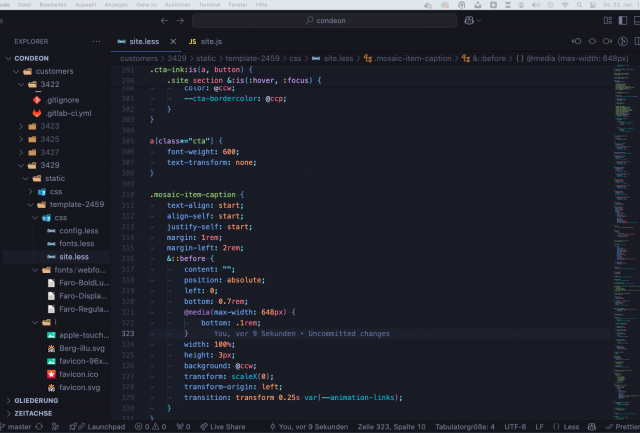
Task: Click 'Zeile 323, Spalte 10' cursor position
Action: click(x=391, y=426)
